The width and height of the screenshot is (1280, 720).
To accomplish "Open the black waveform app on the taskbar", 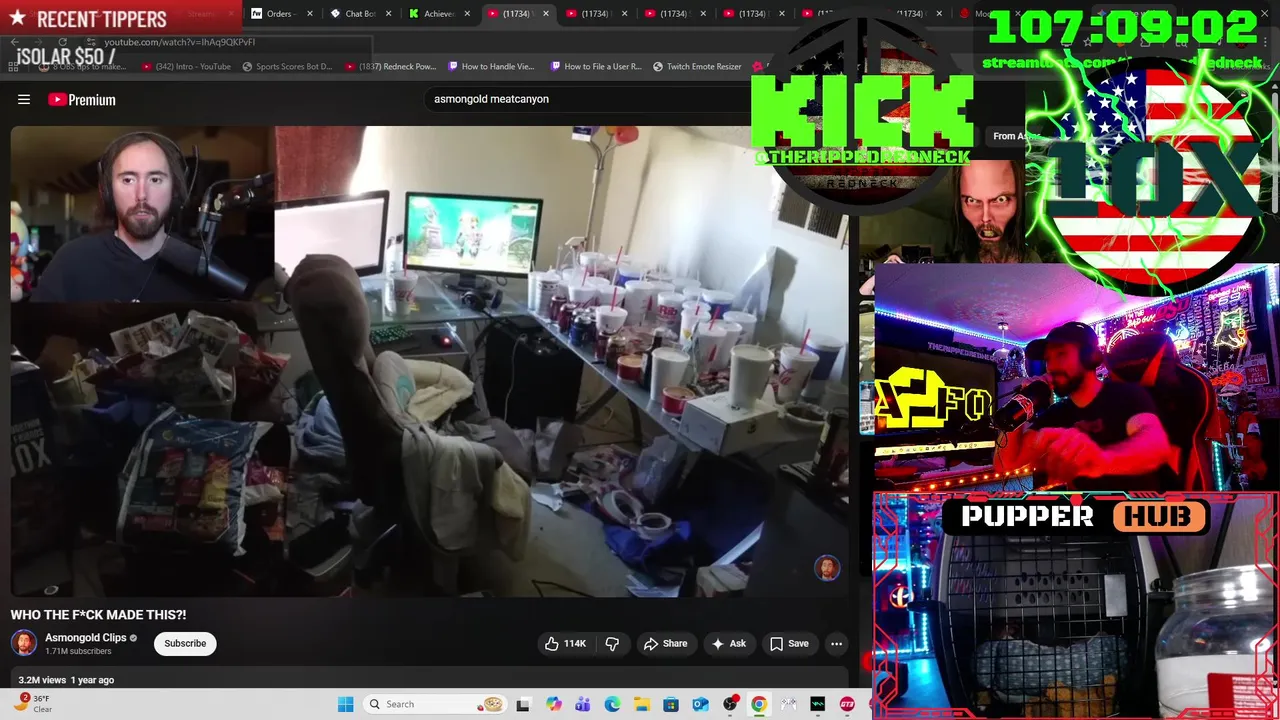I will (818, 704).
